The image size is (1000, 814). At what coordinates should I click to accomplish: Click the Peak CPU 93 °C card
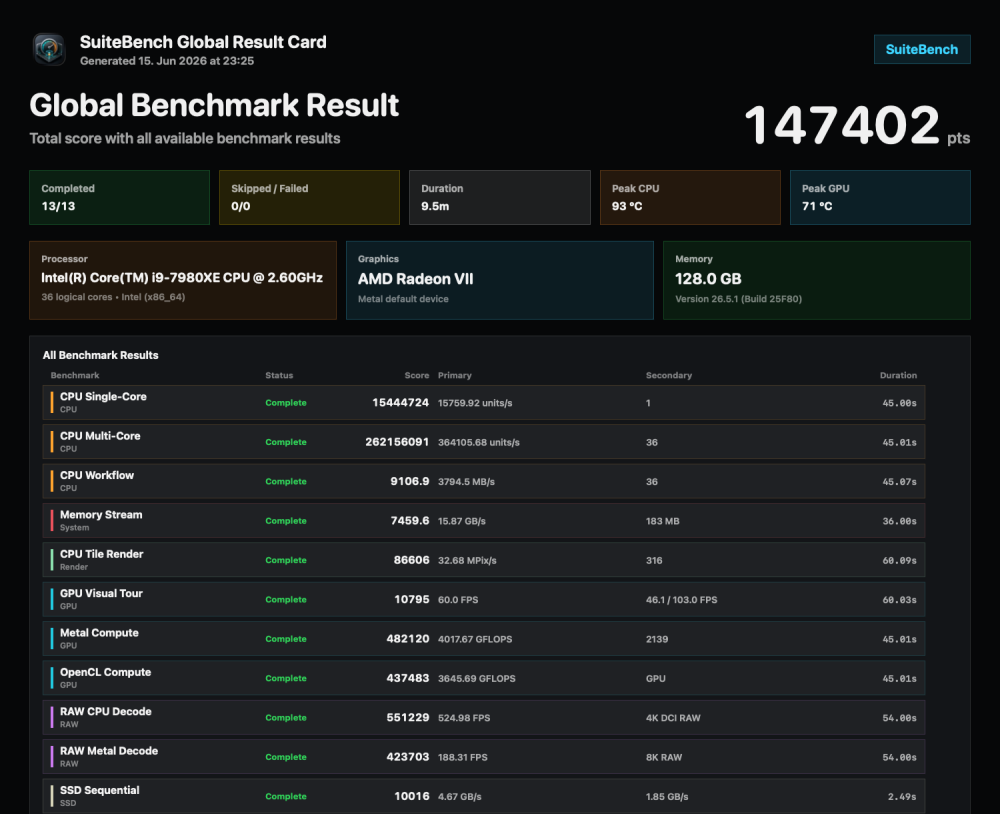tap(690, 197)
